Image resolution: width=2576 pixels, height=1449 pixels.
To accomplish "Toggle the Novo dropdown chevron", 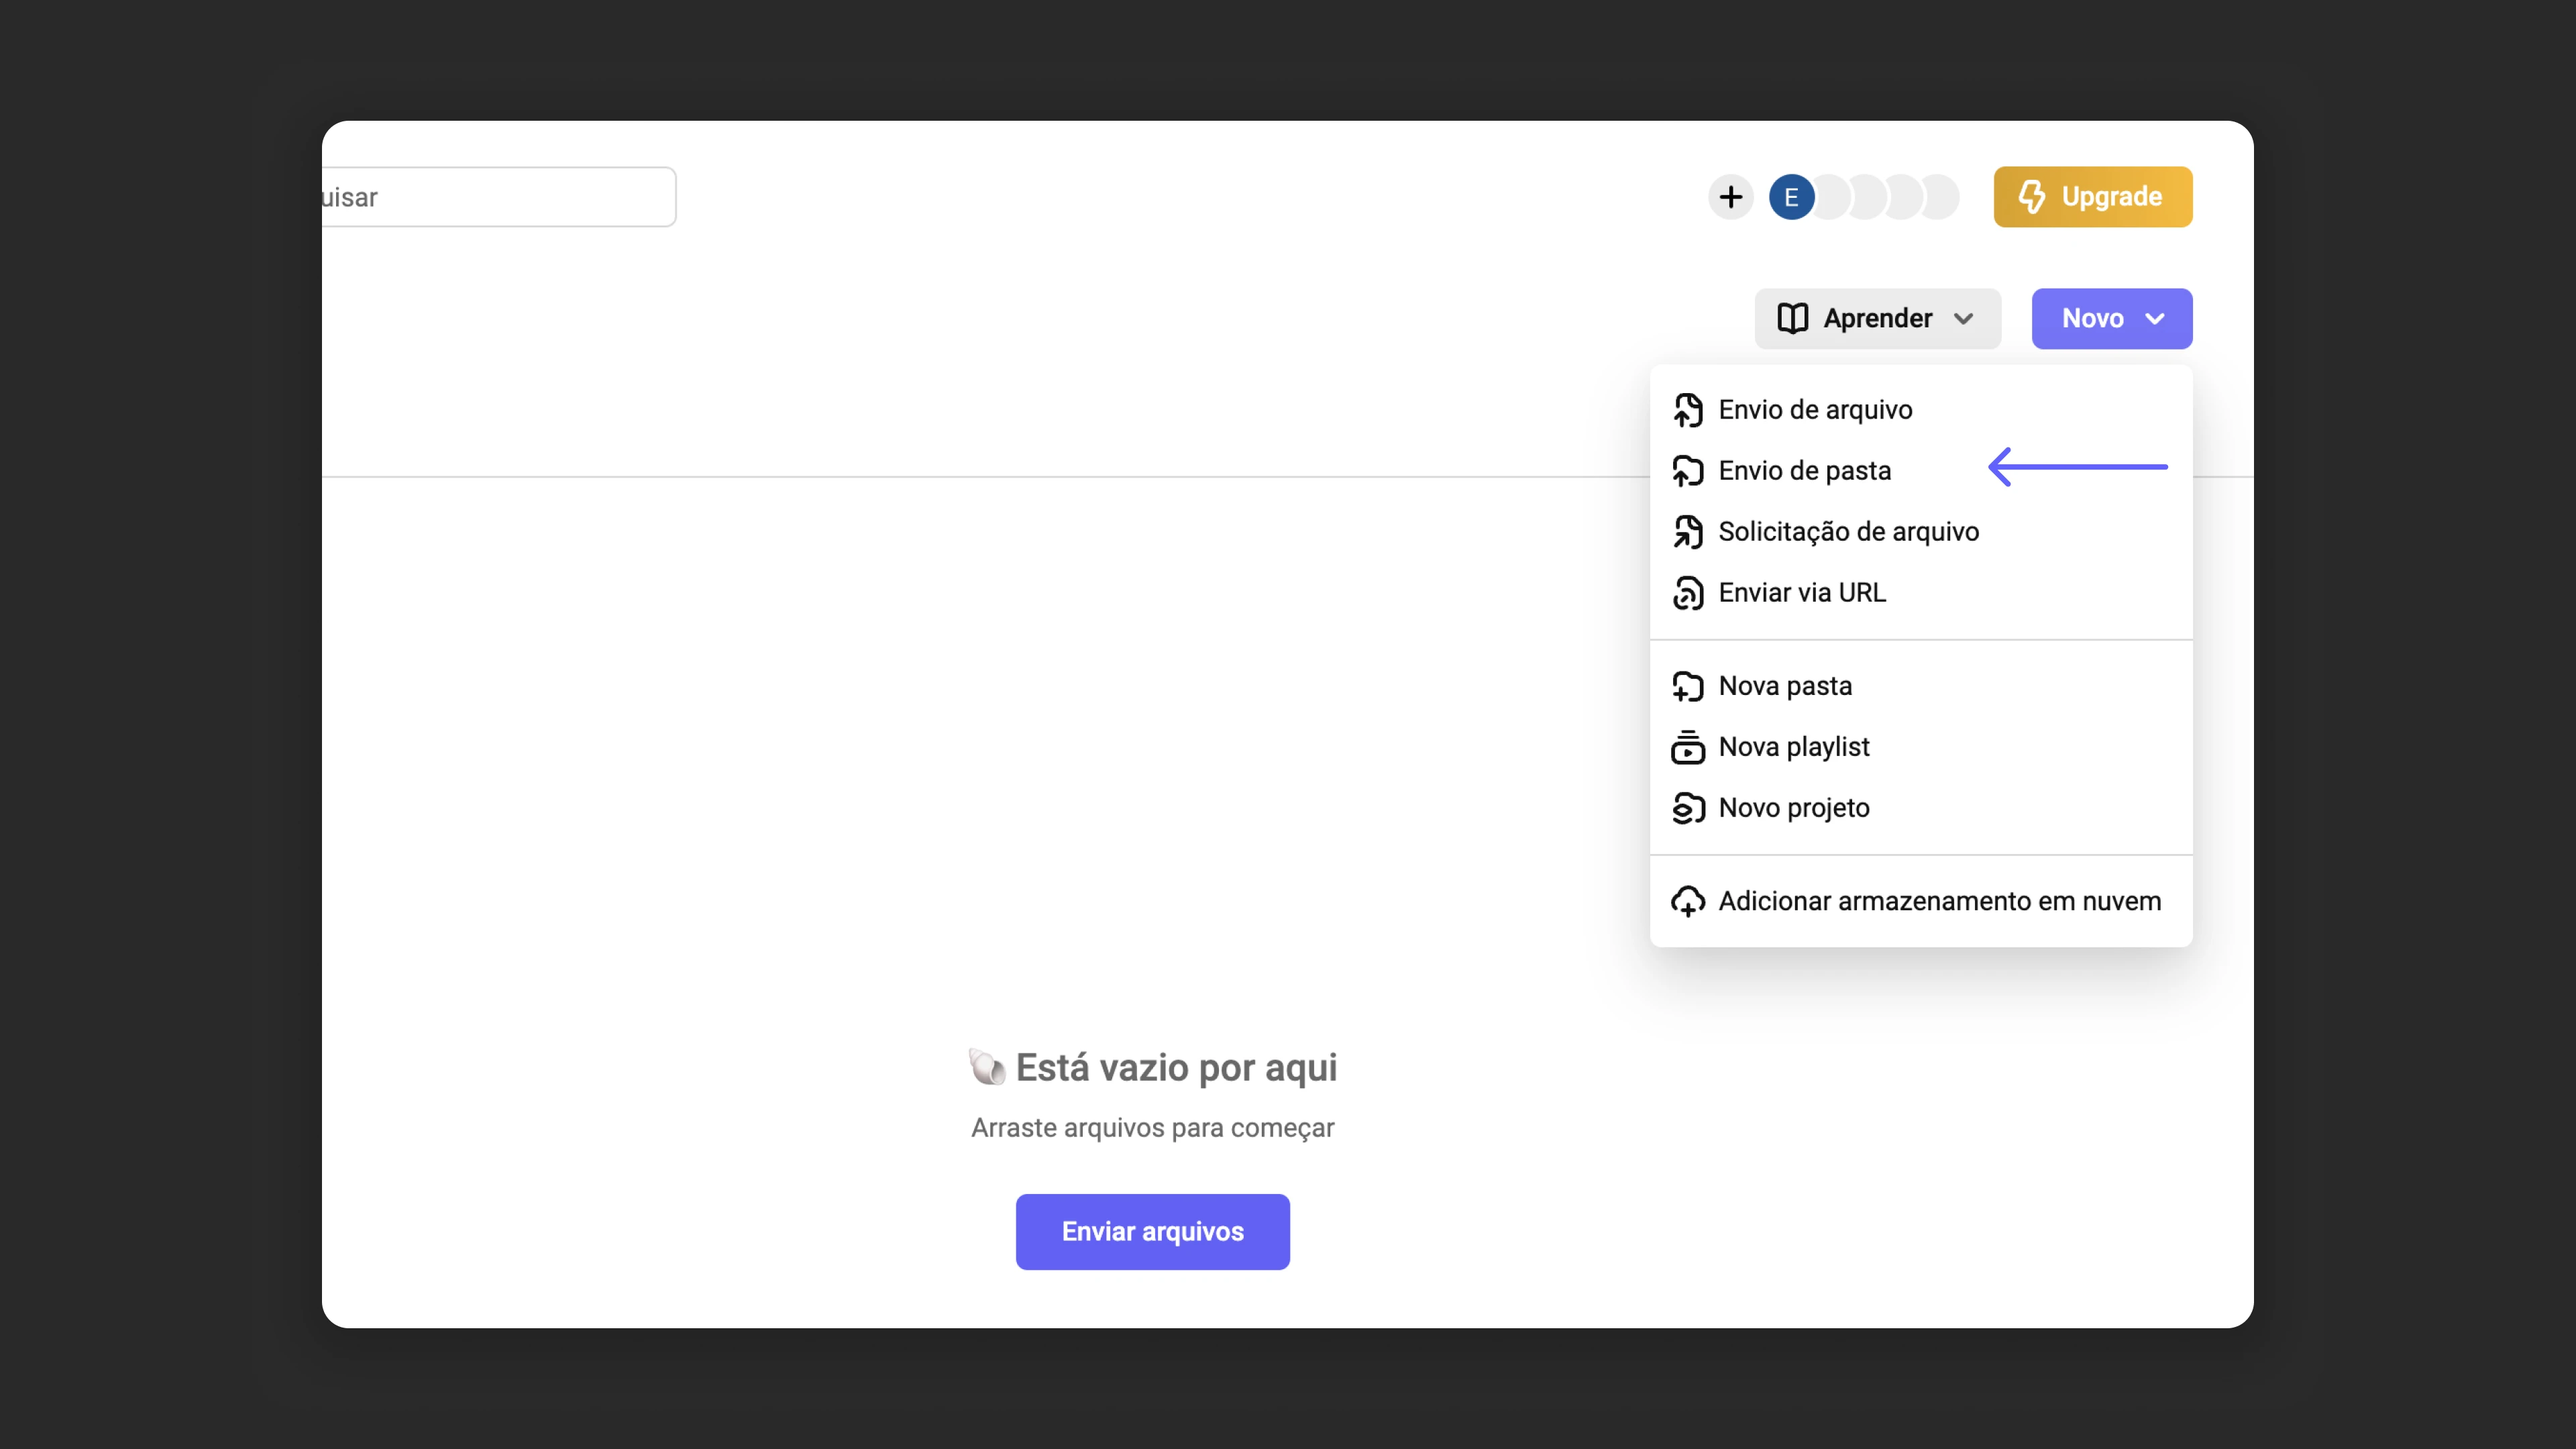I will pyautogui.click(x=2155, y=319).
